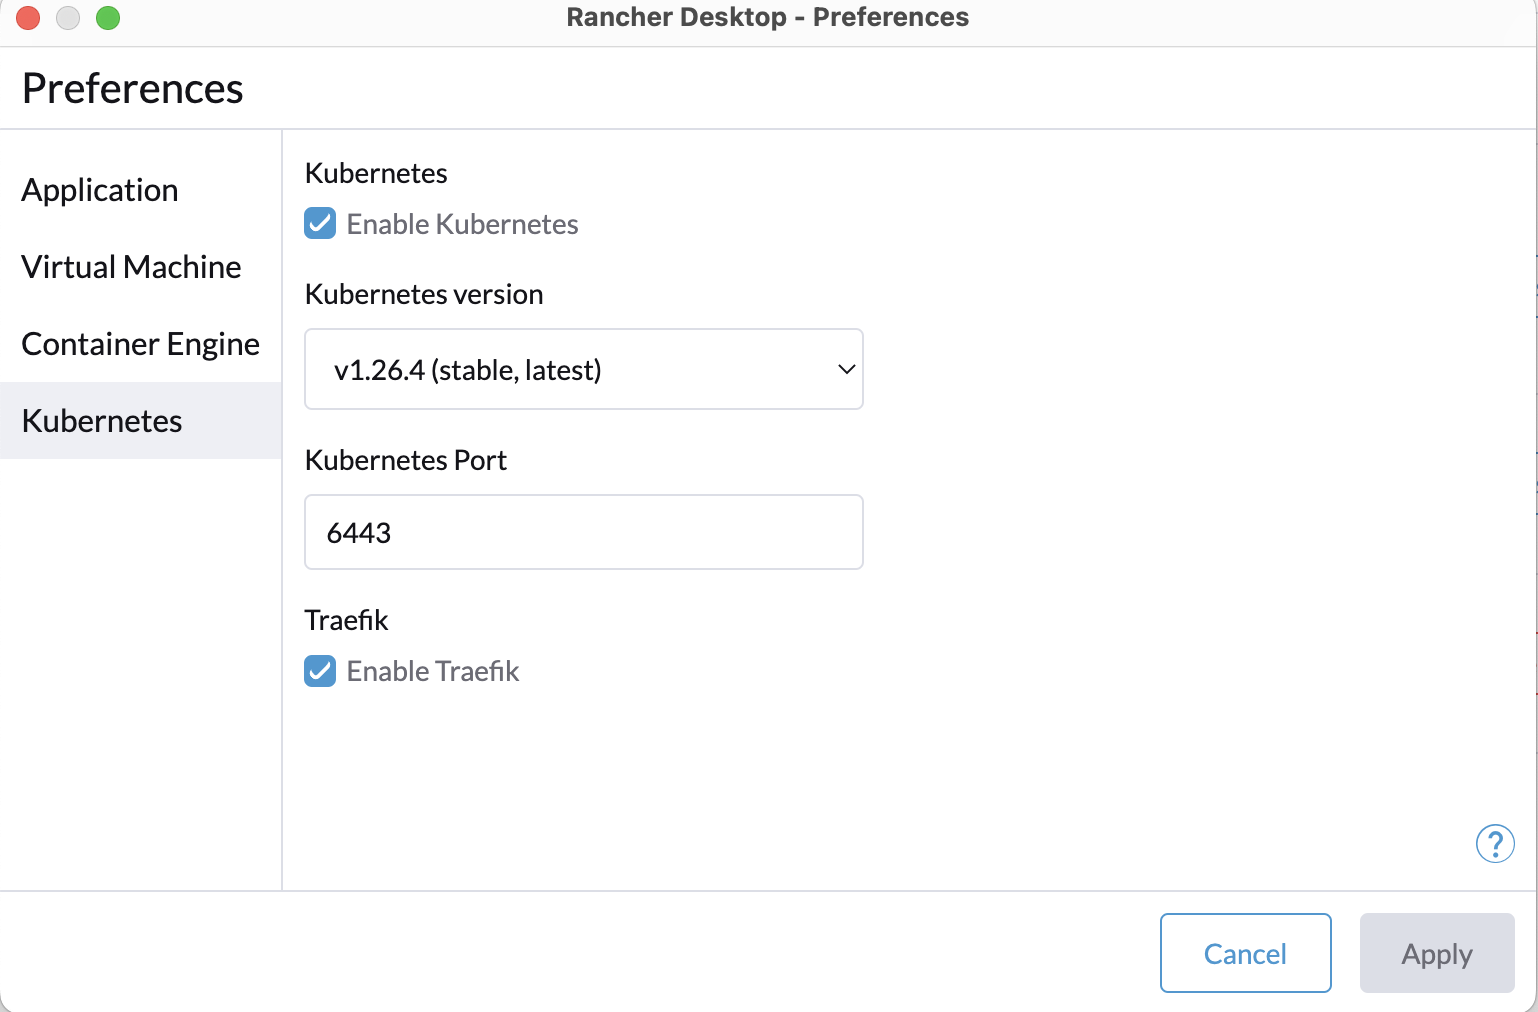Viewport: 1538px width, 1012px height.
Task: Open the help question mark icon
Action: point(1495,844)
